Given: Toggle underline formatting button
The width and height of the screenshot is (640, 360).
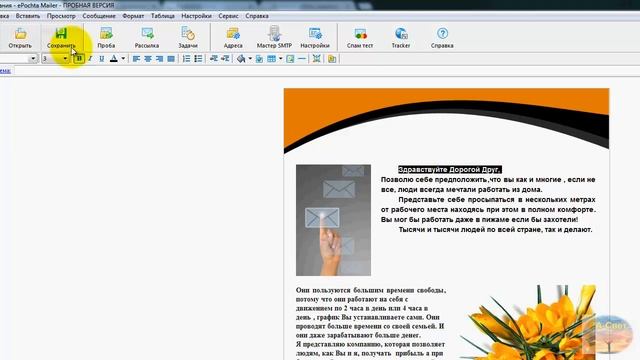Looking at the screenshot, I should tap(102, 59).
